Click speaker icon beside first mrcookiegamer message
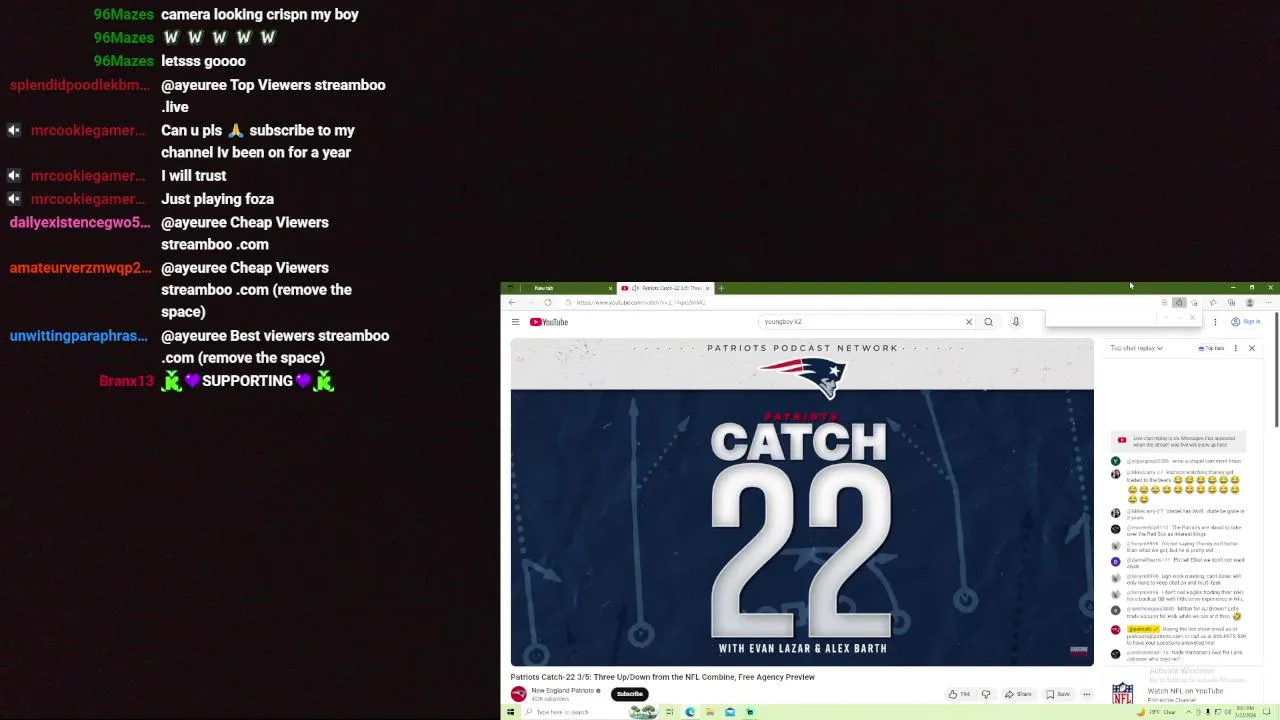The height and width of the screenshot is (720, 1280). click(14, 130)
